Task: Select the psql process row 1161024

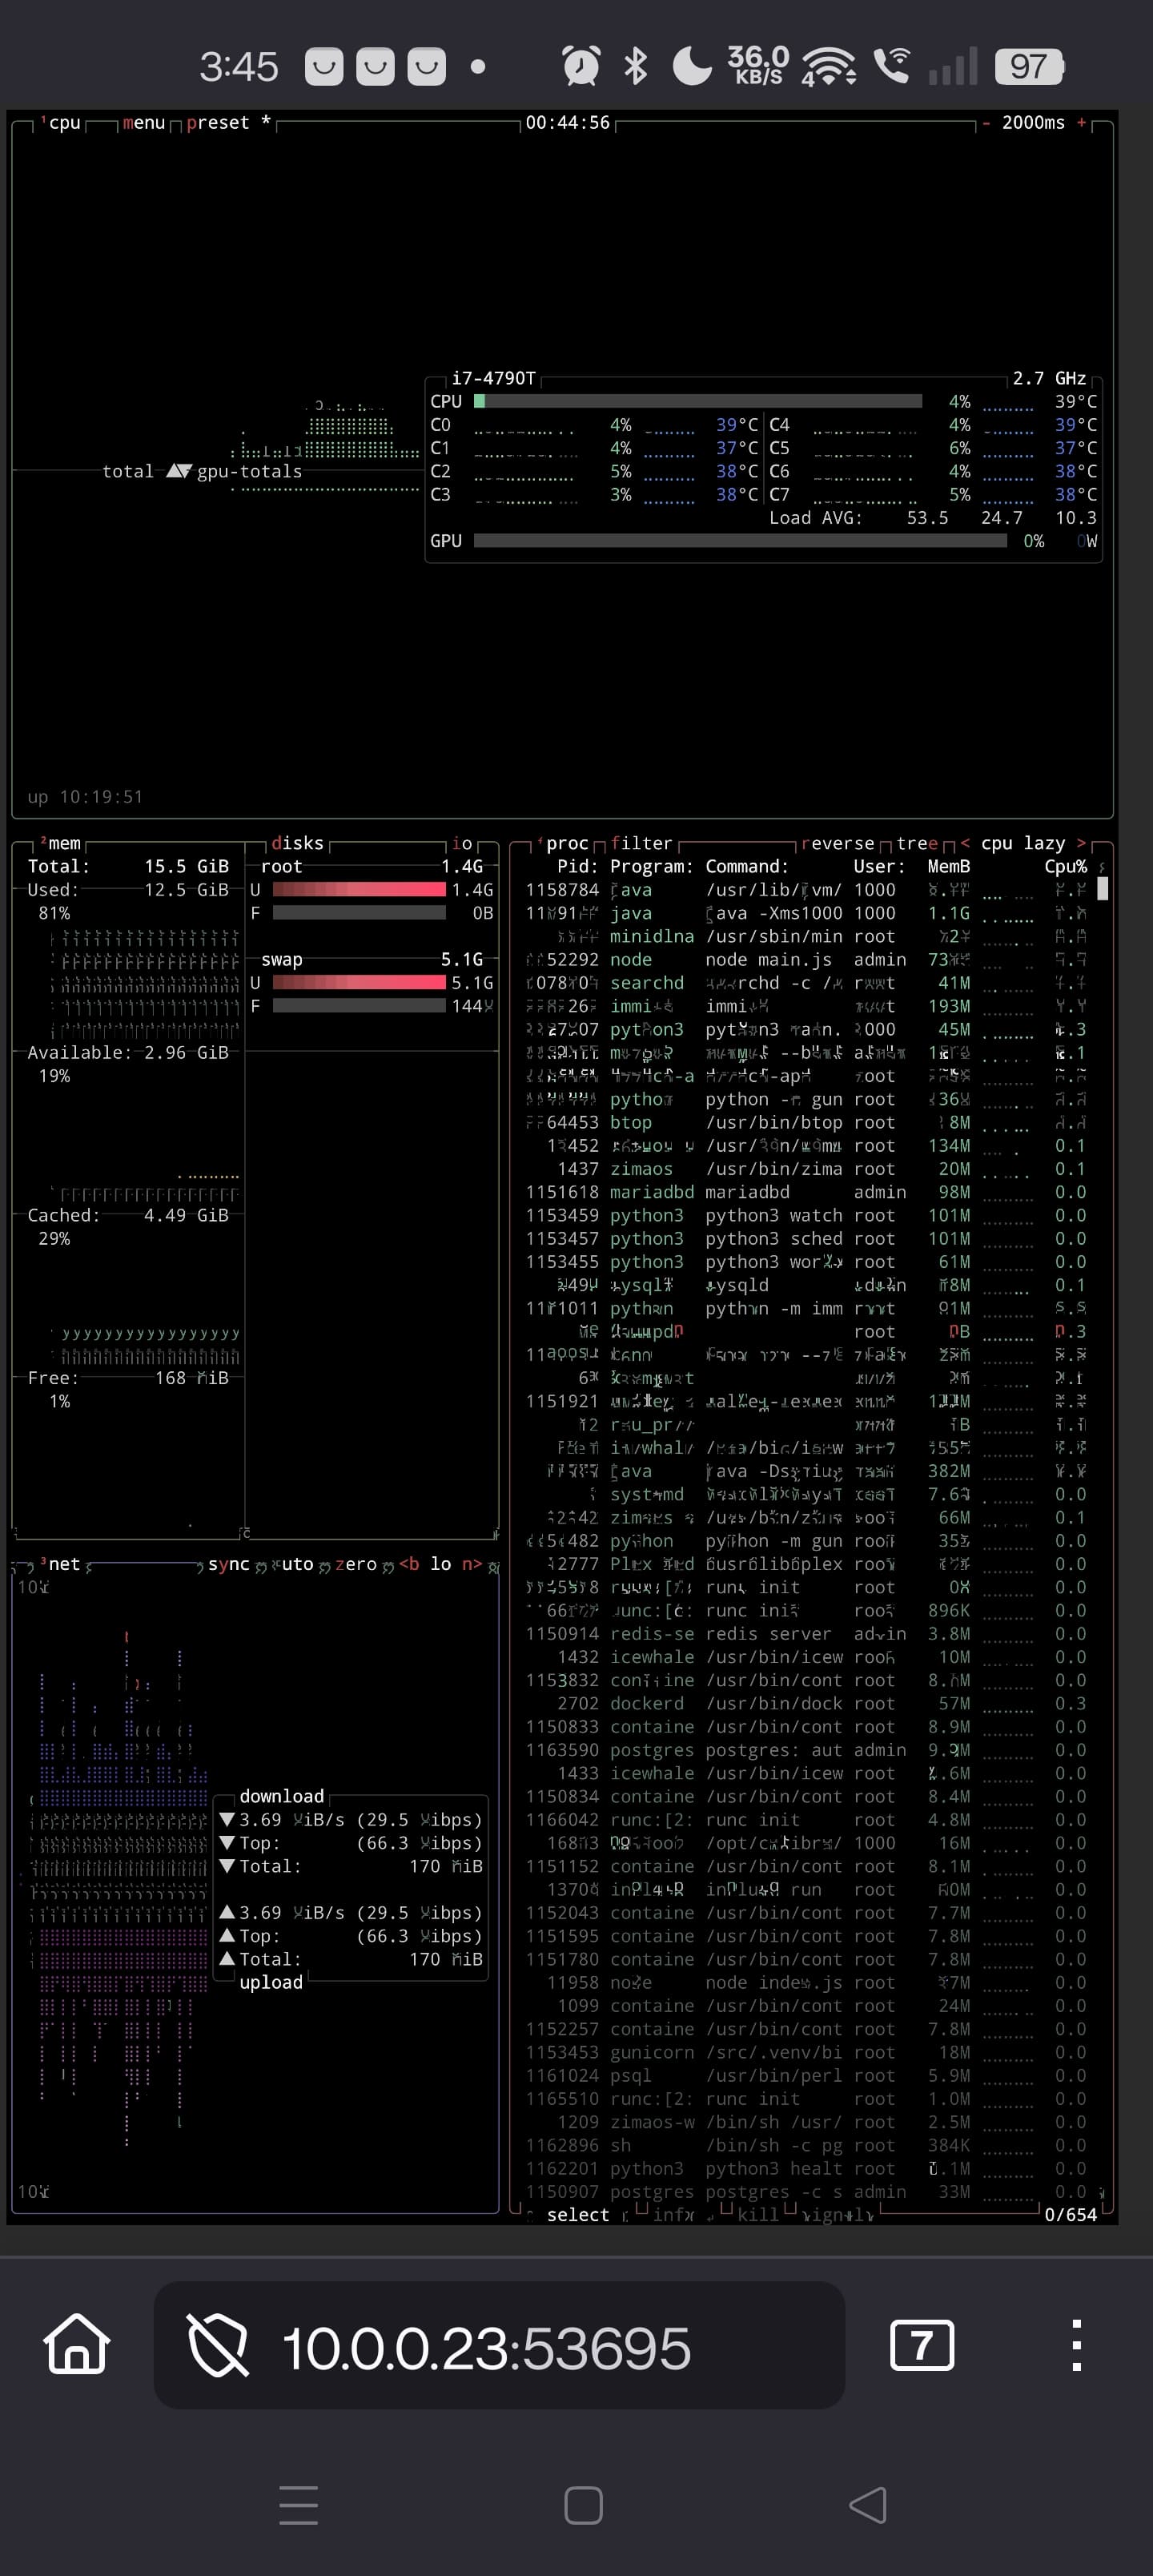Action: [x=806, y=2075]
